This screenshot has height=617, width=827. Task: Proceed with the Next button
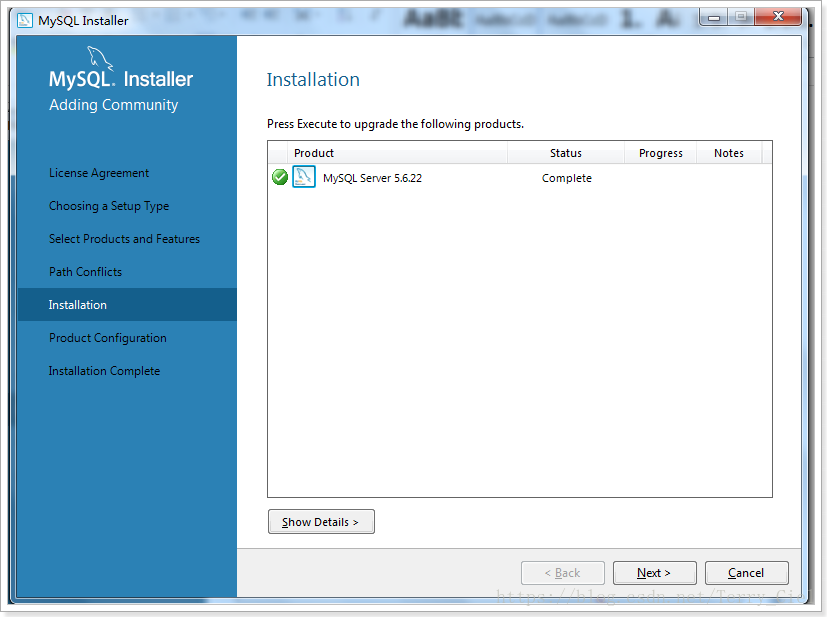[x=654, y=573]
